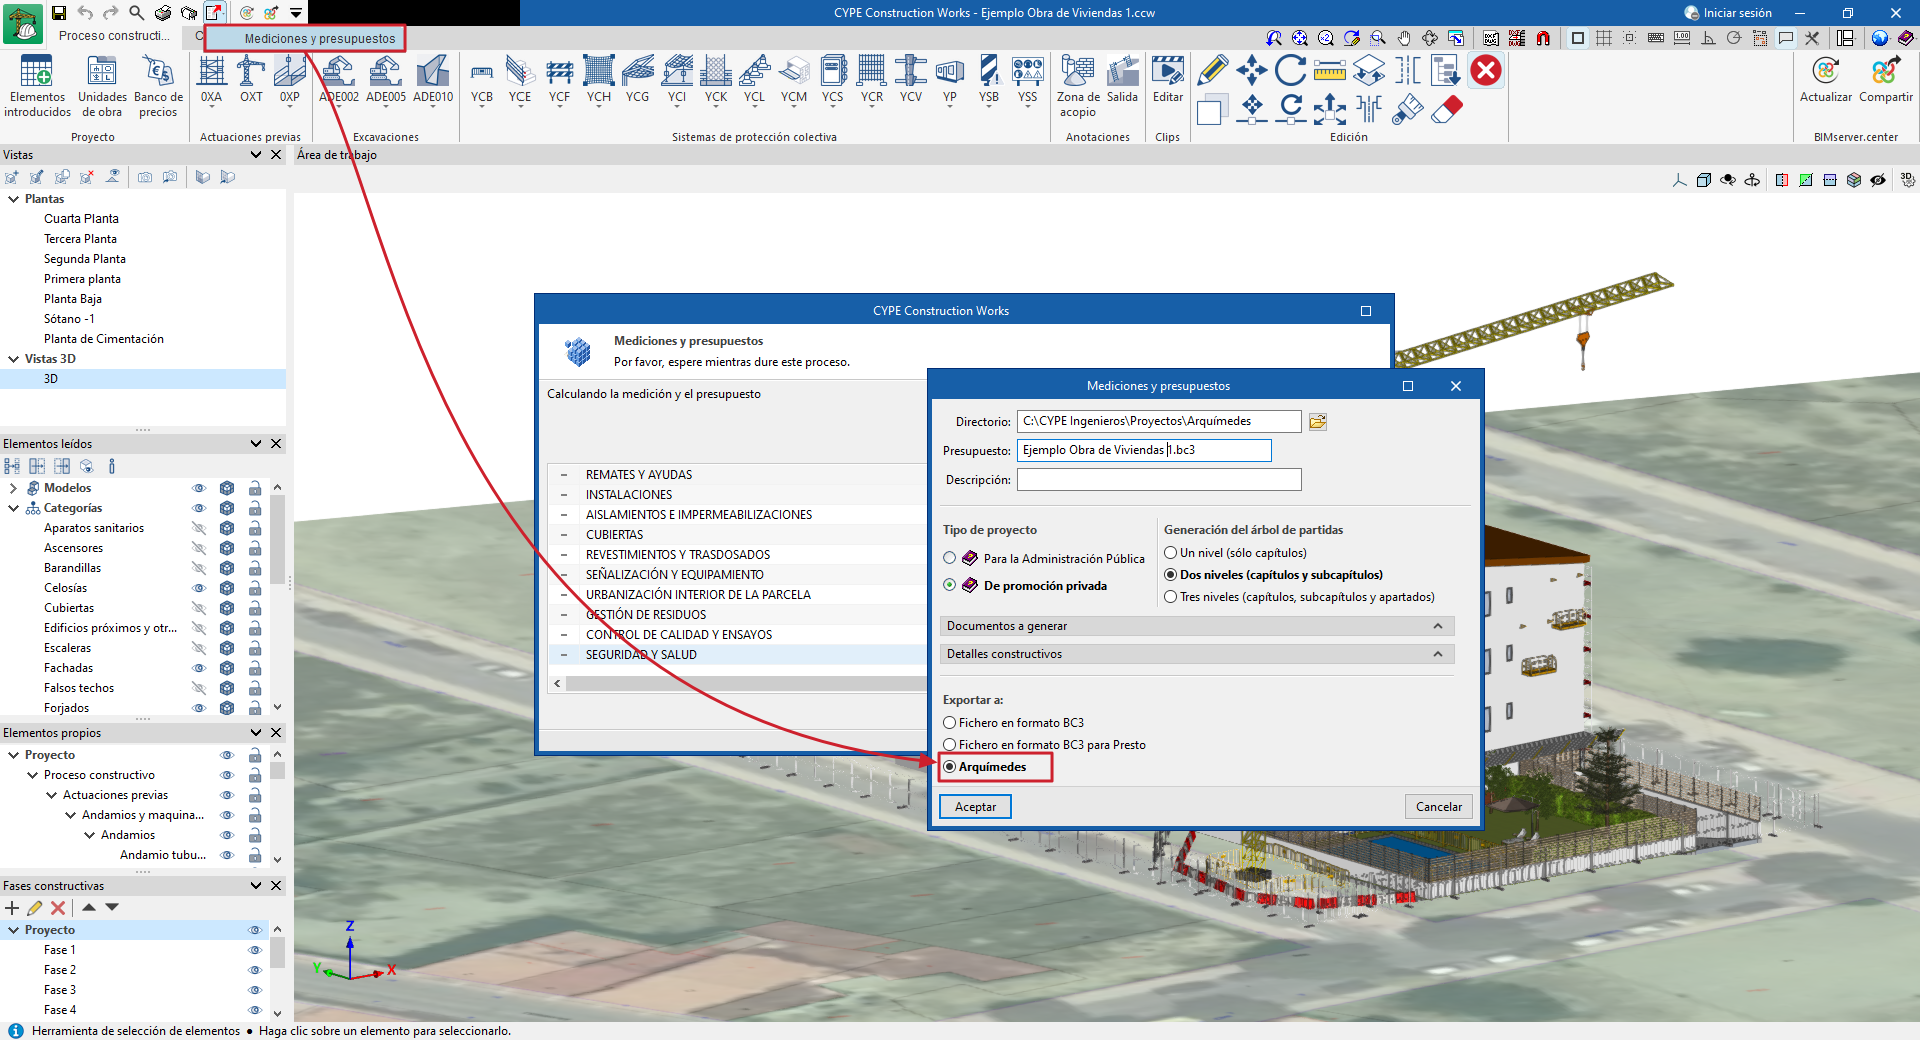Open the Mediciones y presupuestos menu item

pos(320,39)
